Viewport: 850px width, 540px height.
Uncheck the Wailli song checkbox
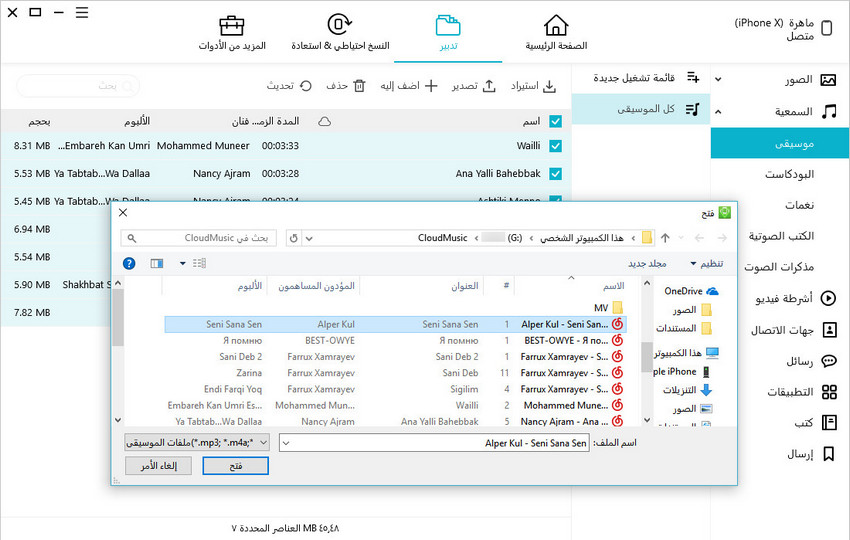click(555, 146)
